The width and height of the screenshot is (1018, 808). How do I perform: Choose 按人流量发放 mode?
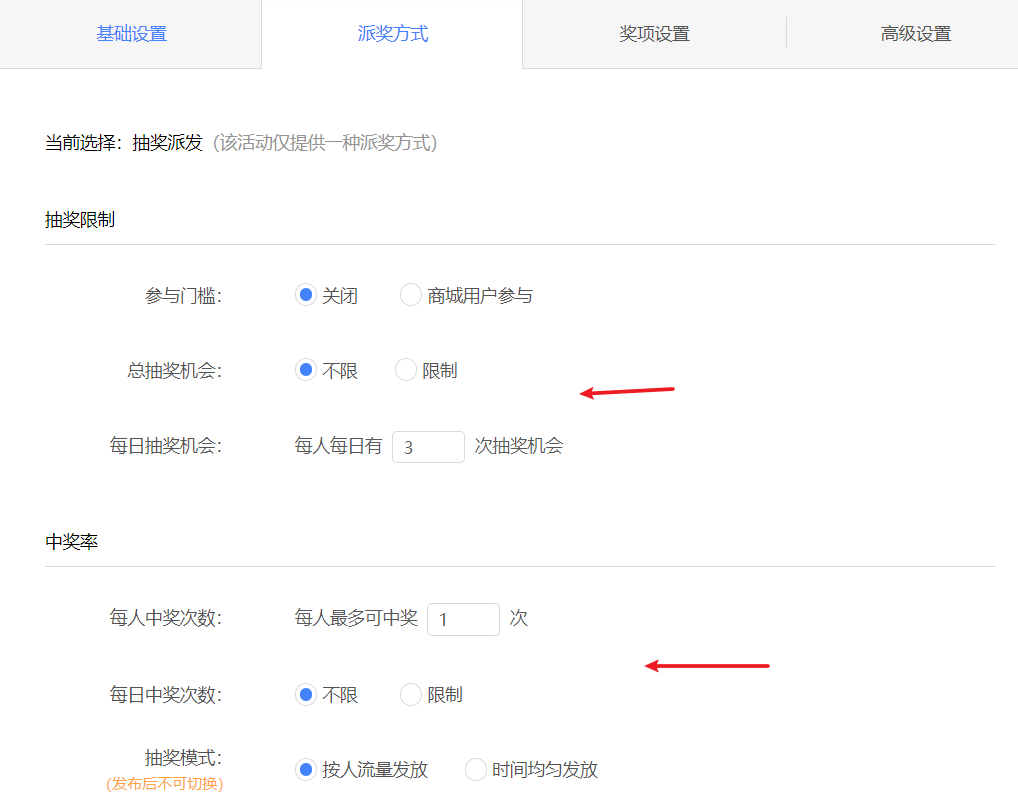pos(306,769)
